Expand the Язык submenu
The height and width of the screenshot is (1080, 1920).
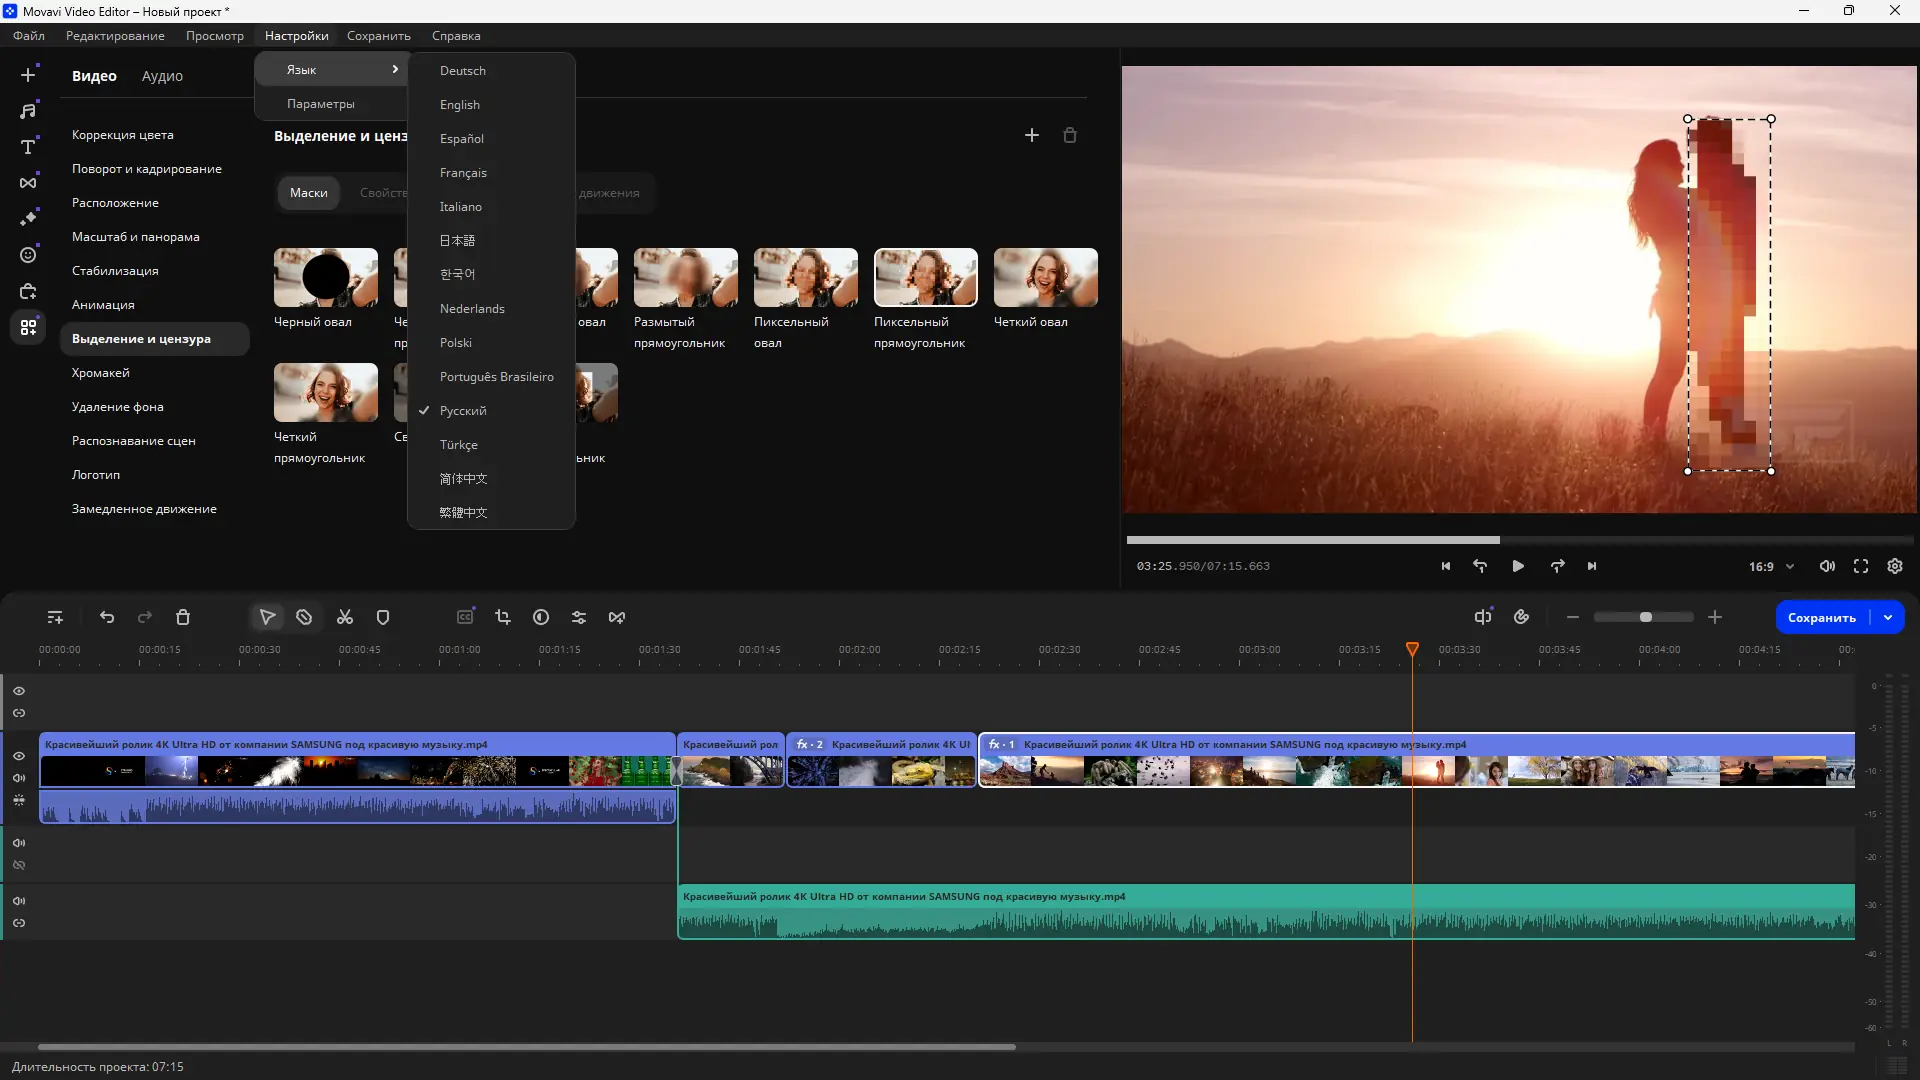(x=332, y=70)
